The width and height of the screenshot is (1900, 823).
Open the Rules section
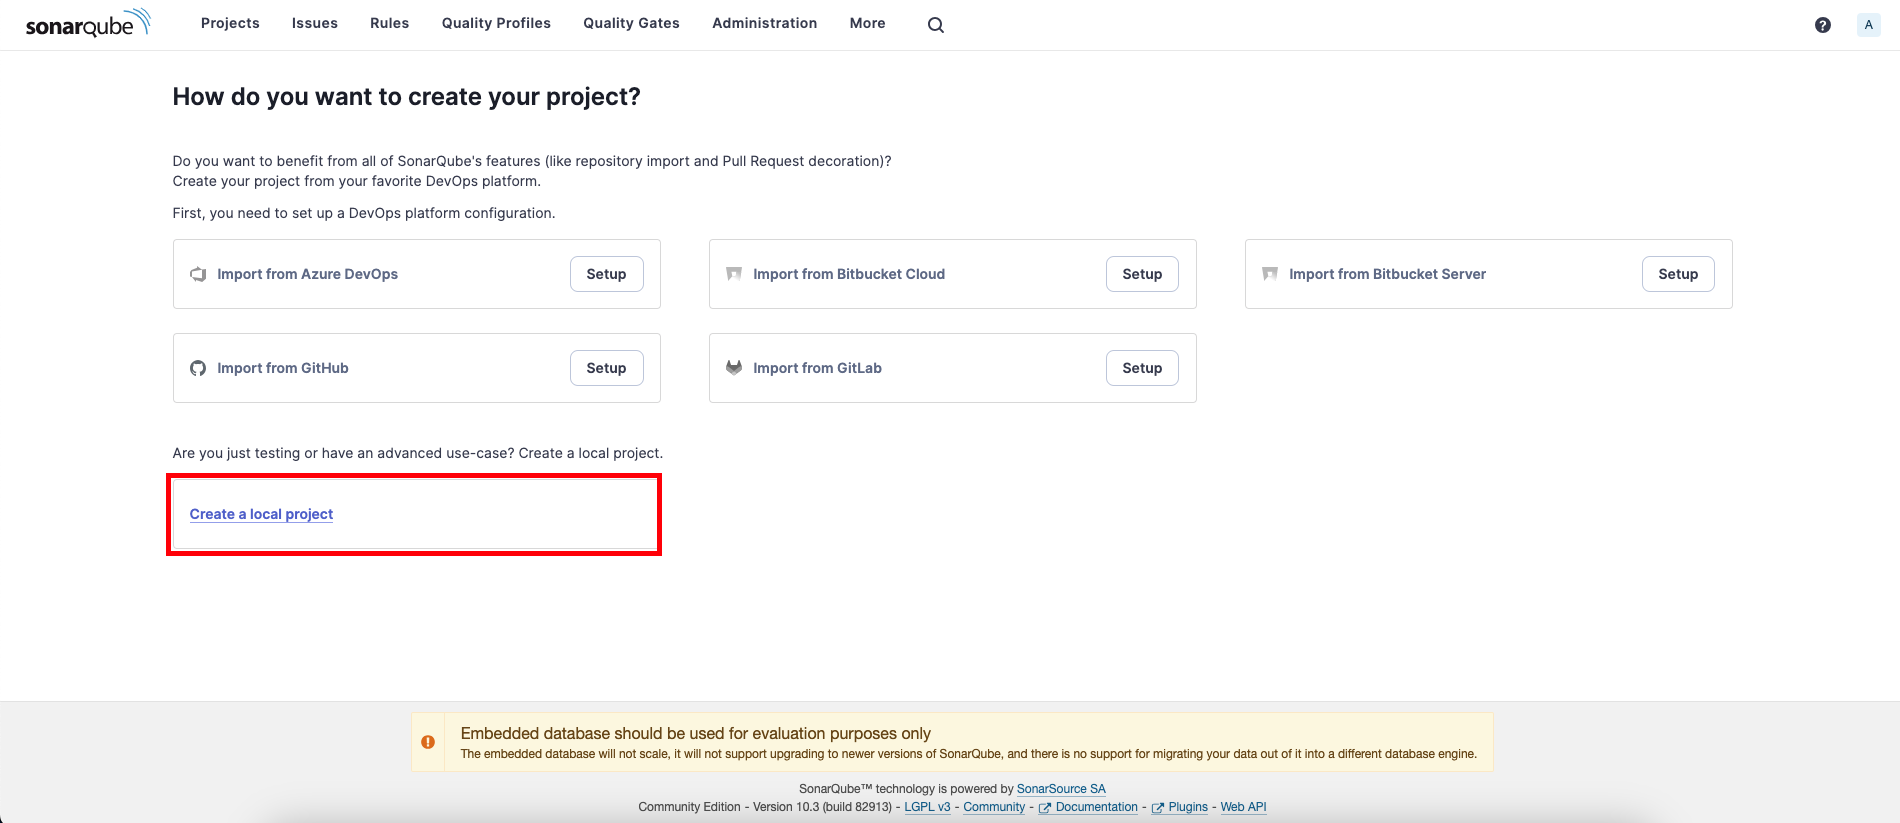(x=390, y=23)
